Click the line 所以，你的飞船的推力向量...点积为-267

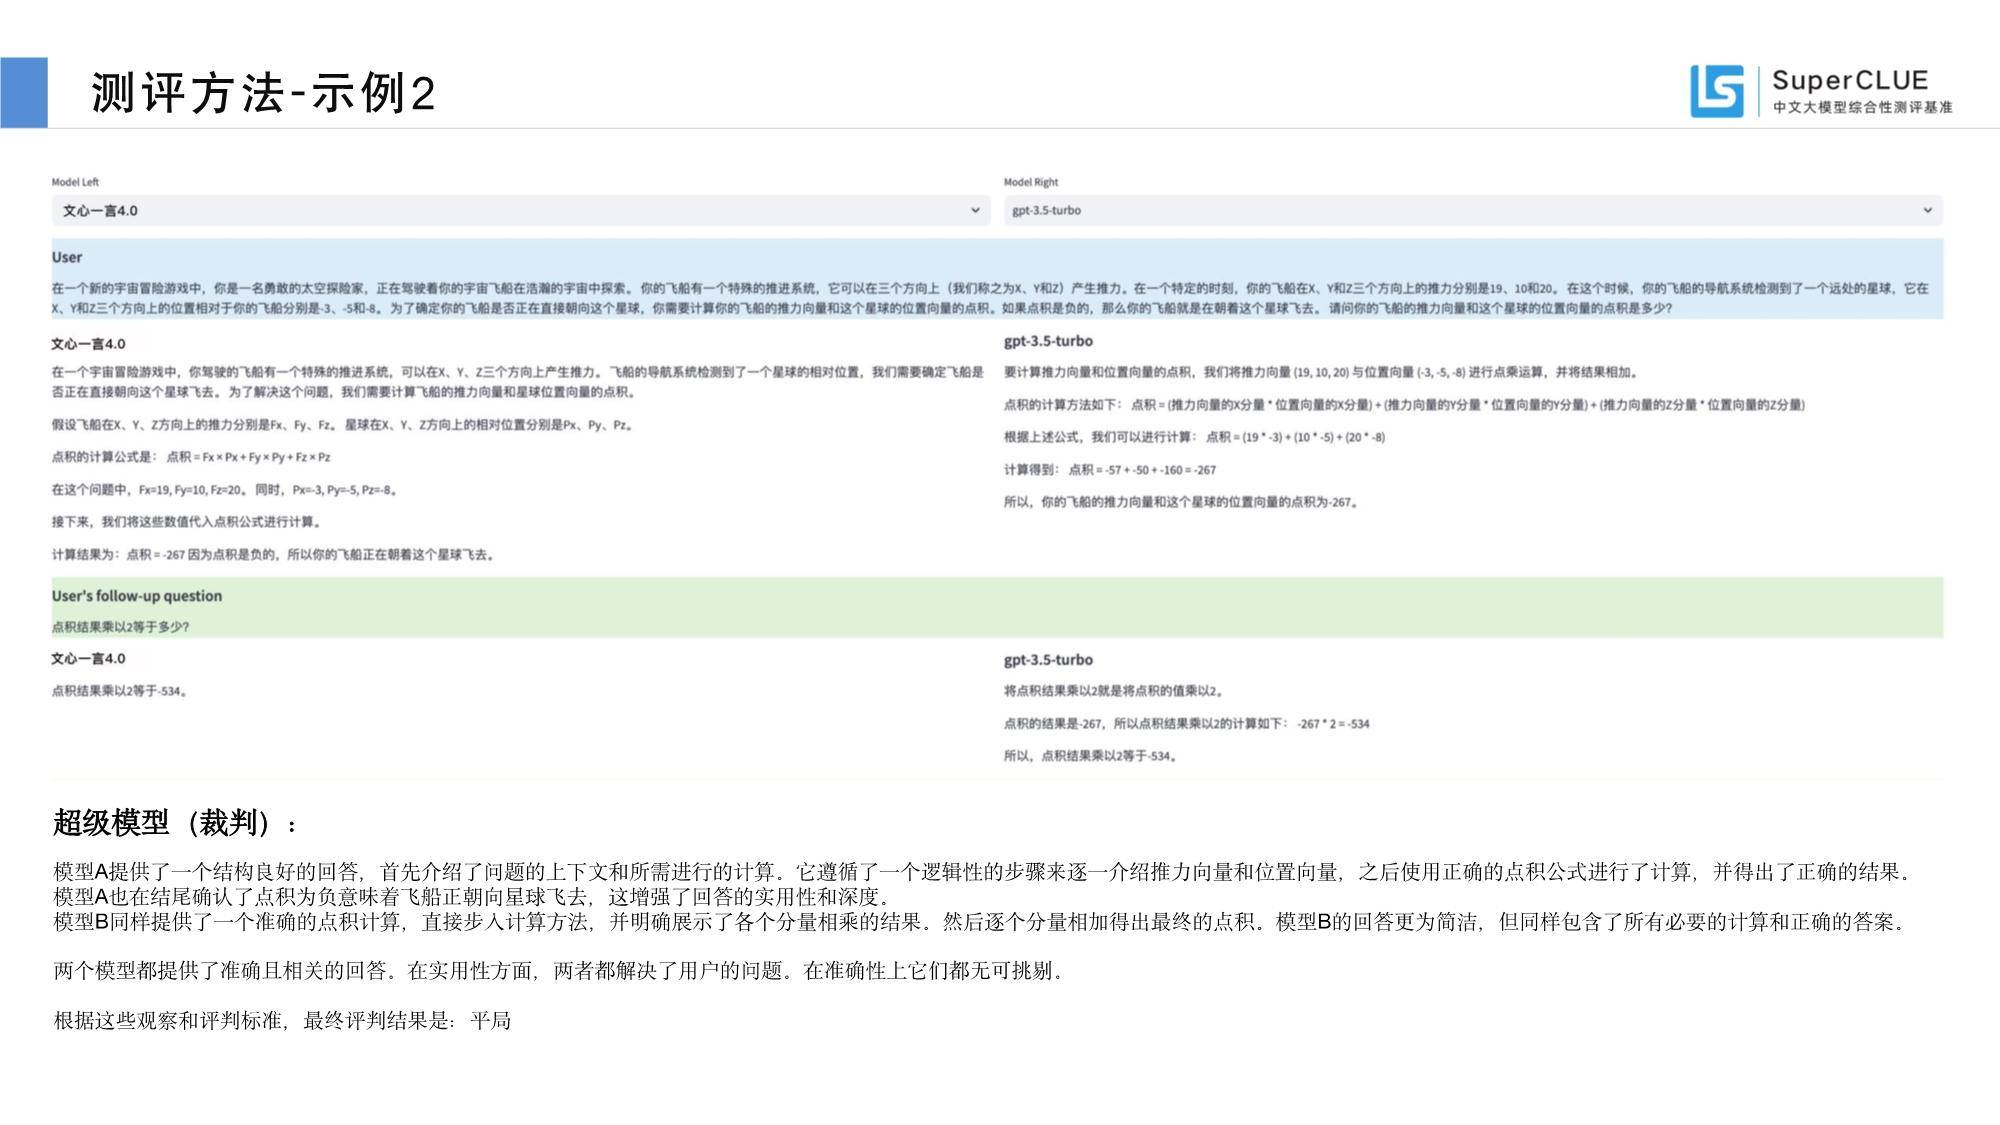point(1181,502)
